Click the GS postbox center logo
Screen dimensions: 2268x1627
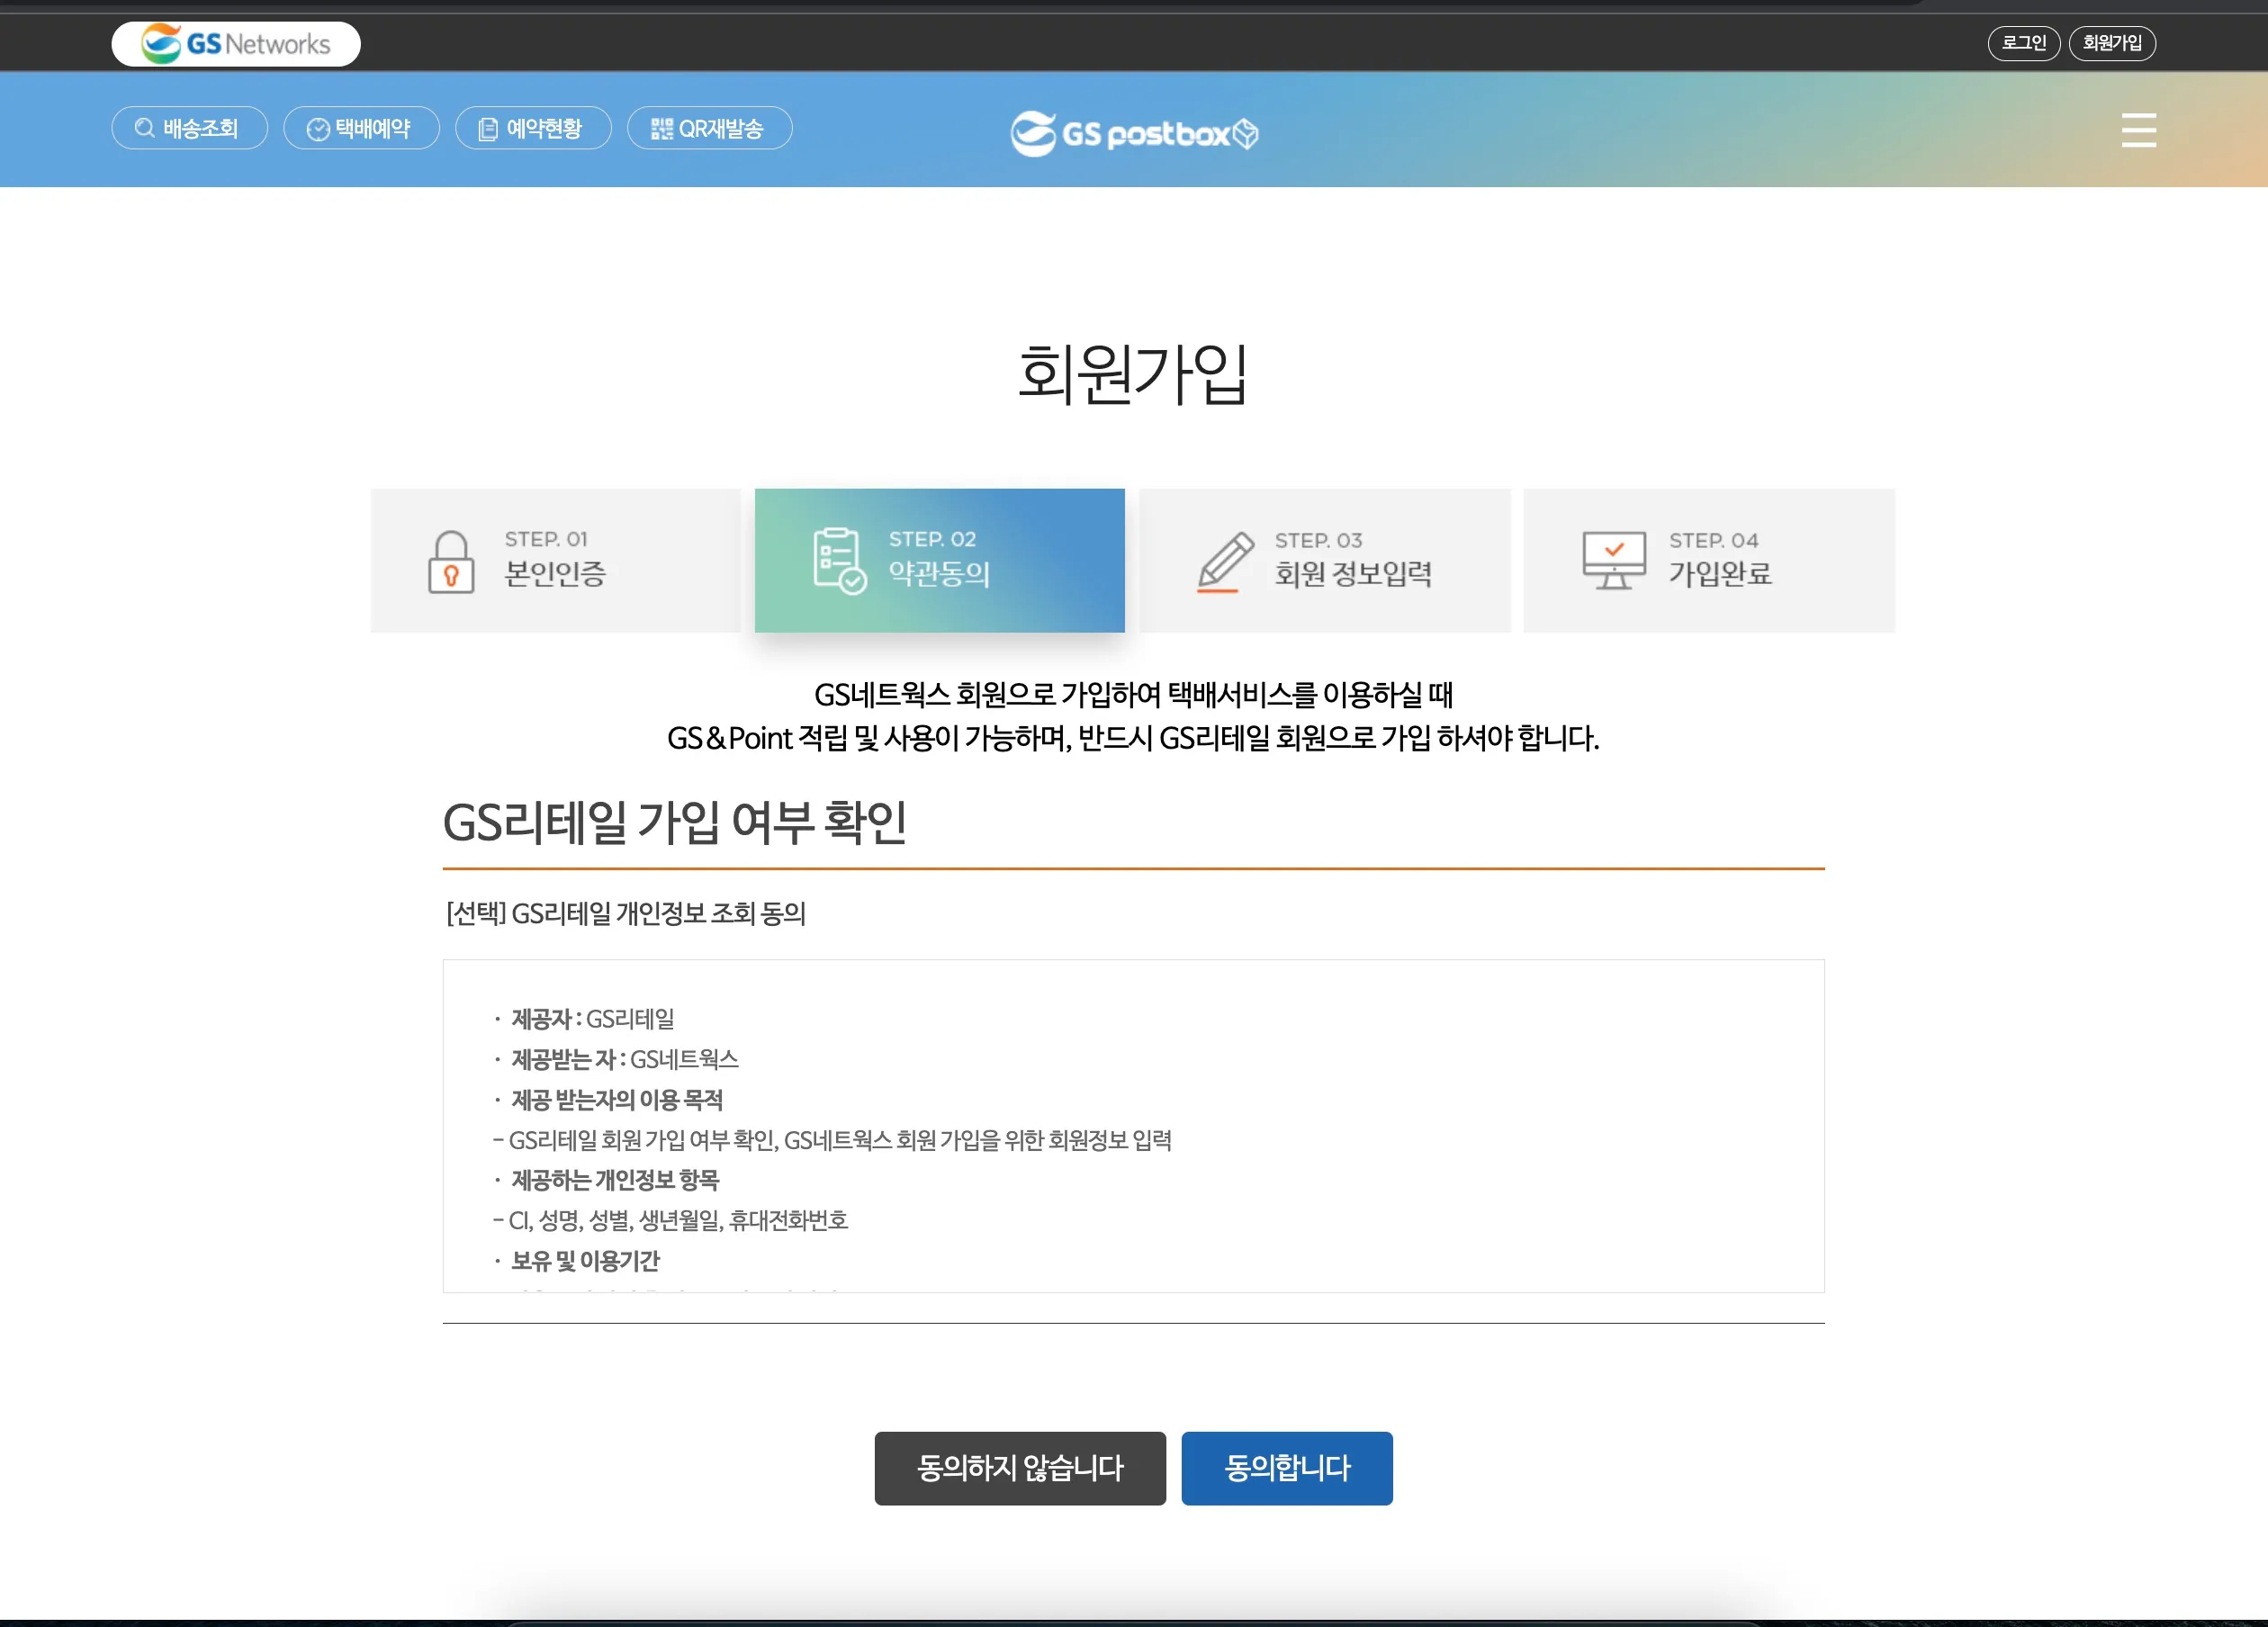[x=1134, y=133]
